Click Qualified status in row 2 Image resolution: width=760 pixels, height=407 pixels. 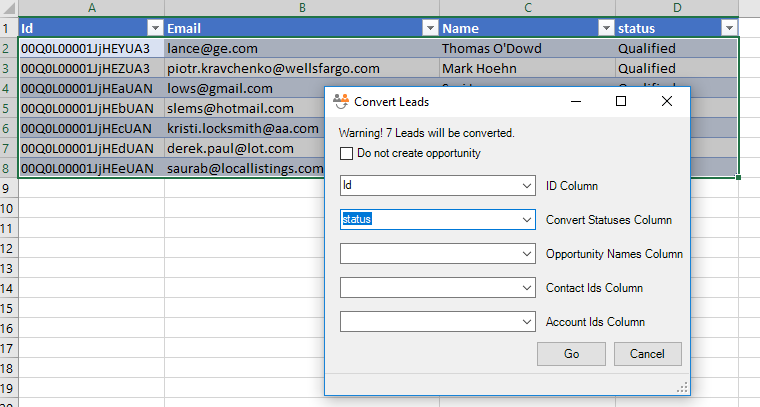click(x=677, y=48)
